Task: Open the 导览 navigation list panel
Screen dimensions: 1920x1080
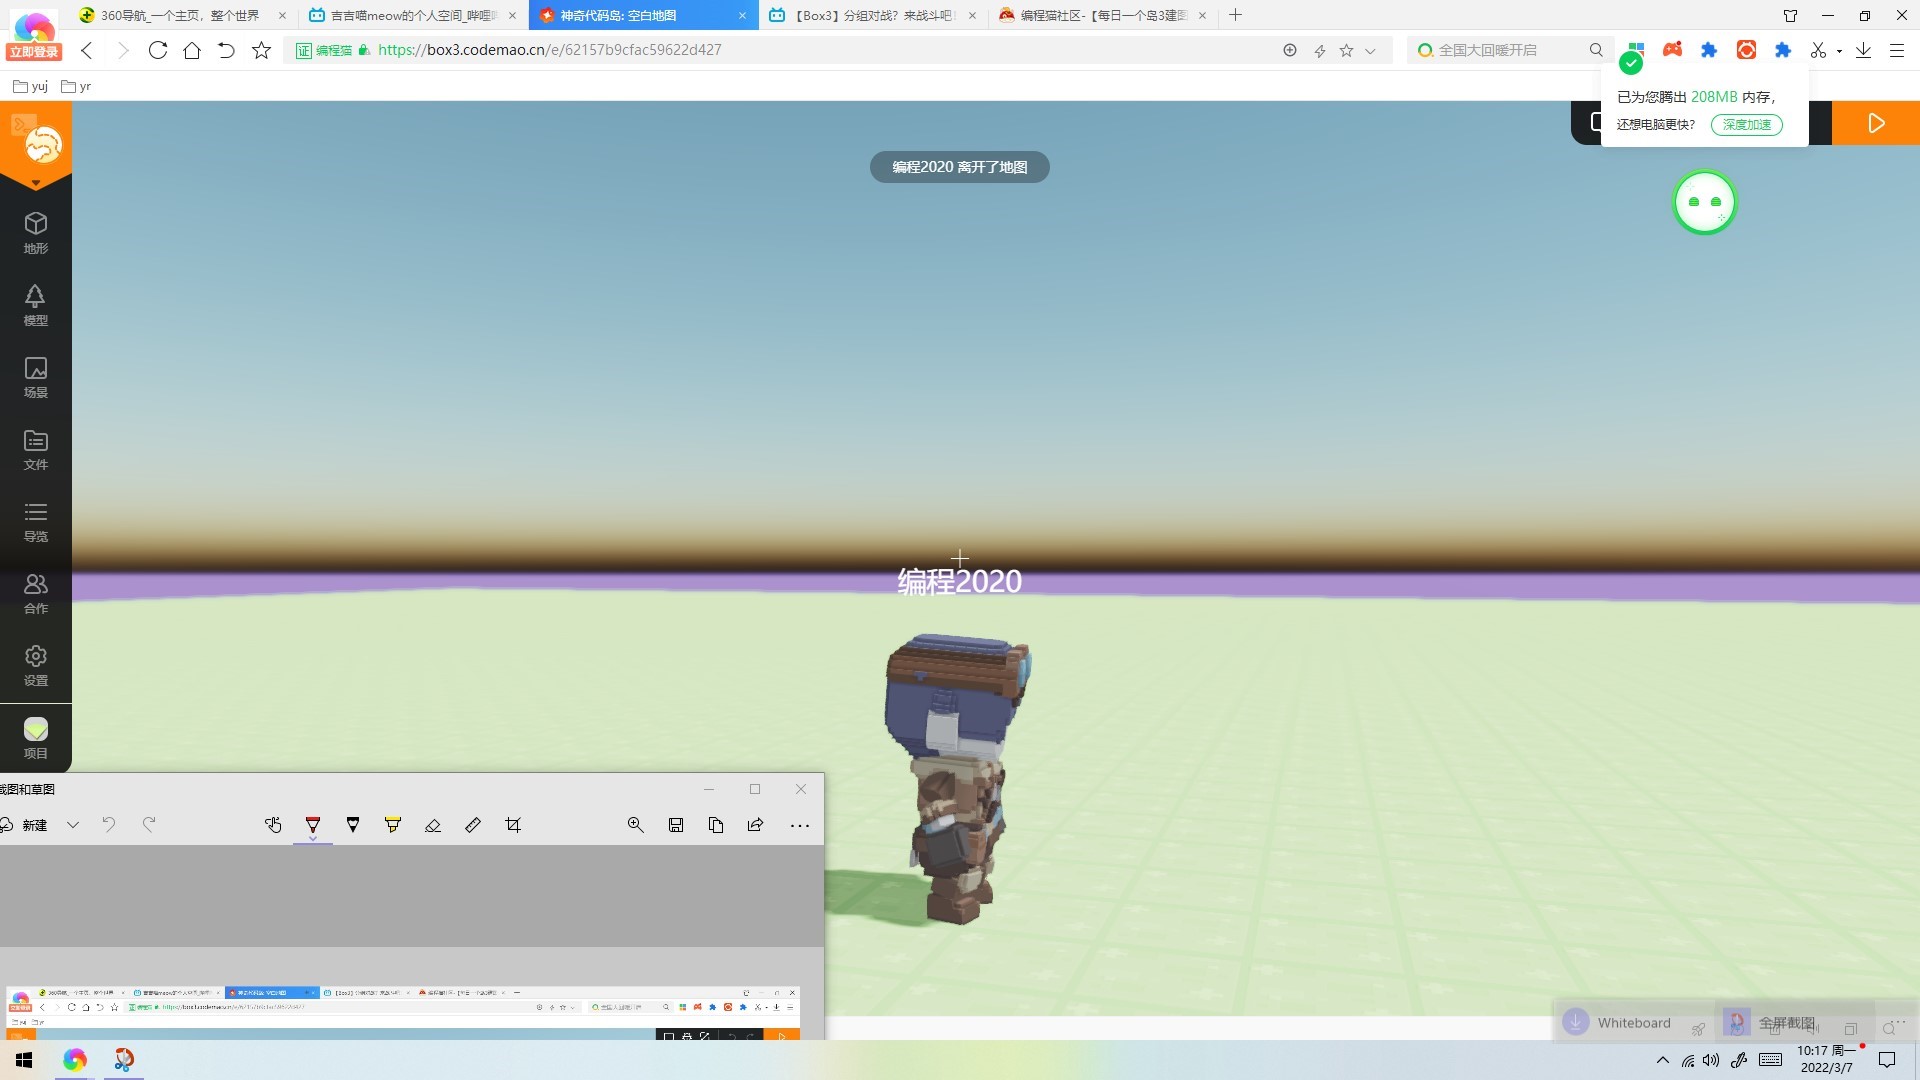Action: [36, 521]
